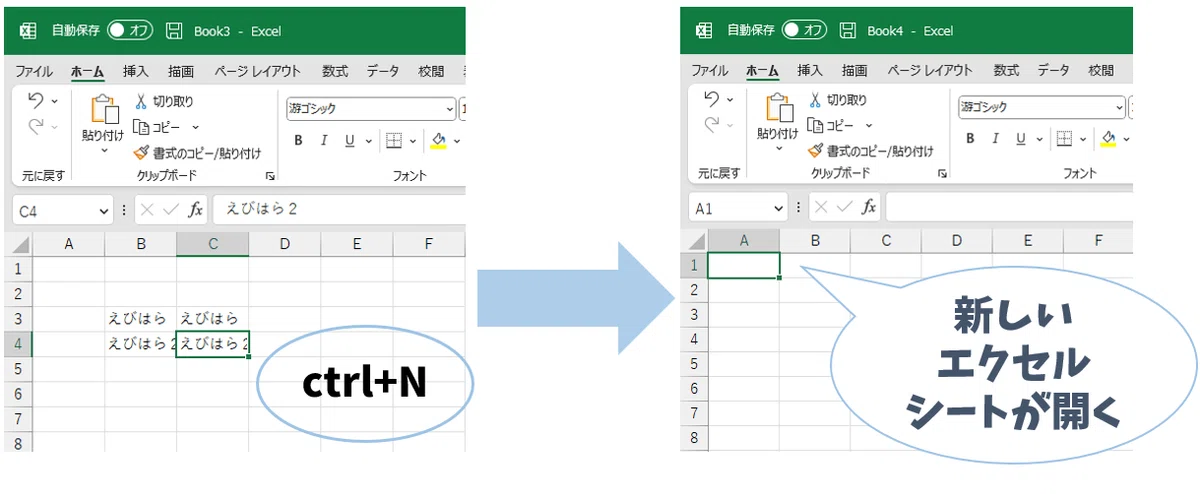Click コピー button in Book3
This screenshot has height=494, width=1200.
coord(159,128)
